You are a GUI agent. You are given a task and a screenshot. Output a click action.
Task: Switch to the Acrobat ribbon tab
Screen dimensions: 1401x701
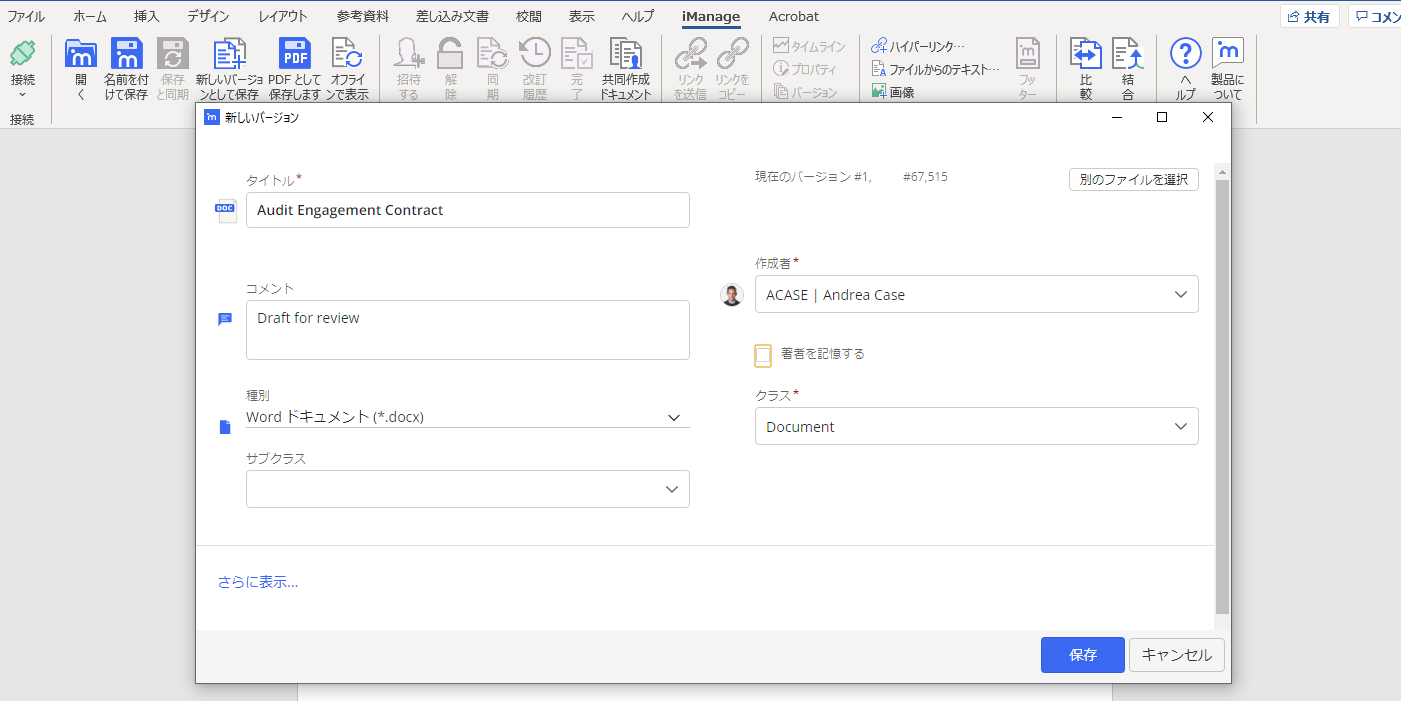793,16
